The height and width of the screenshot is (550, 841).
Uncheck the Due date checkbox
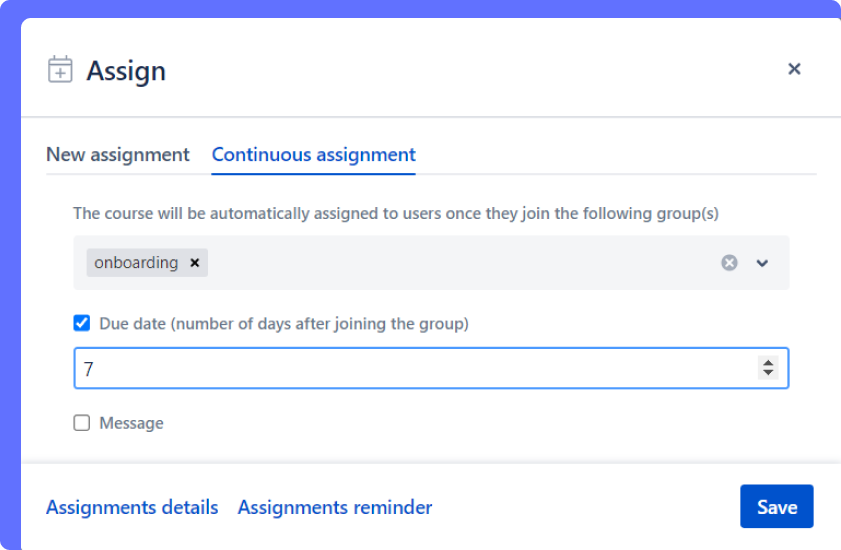[82, 323]
